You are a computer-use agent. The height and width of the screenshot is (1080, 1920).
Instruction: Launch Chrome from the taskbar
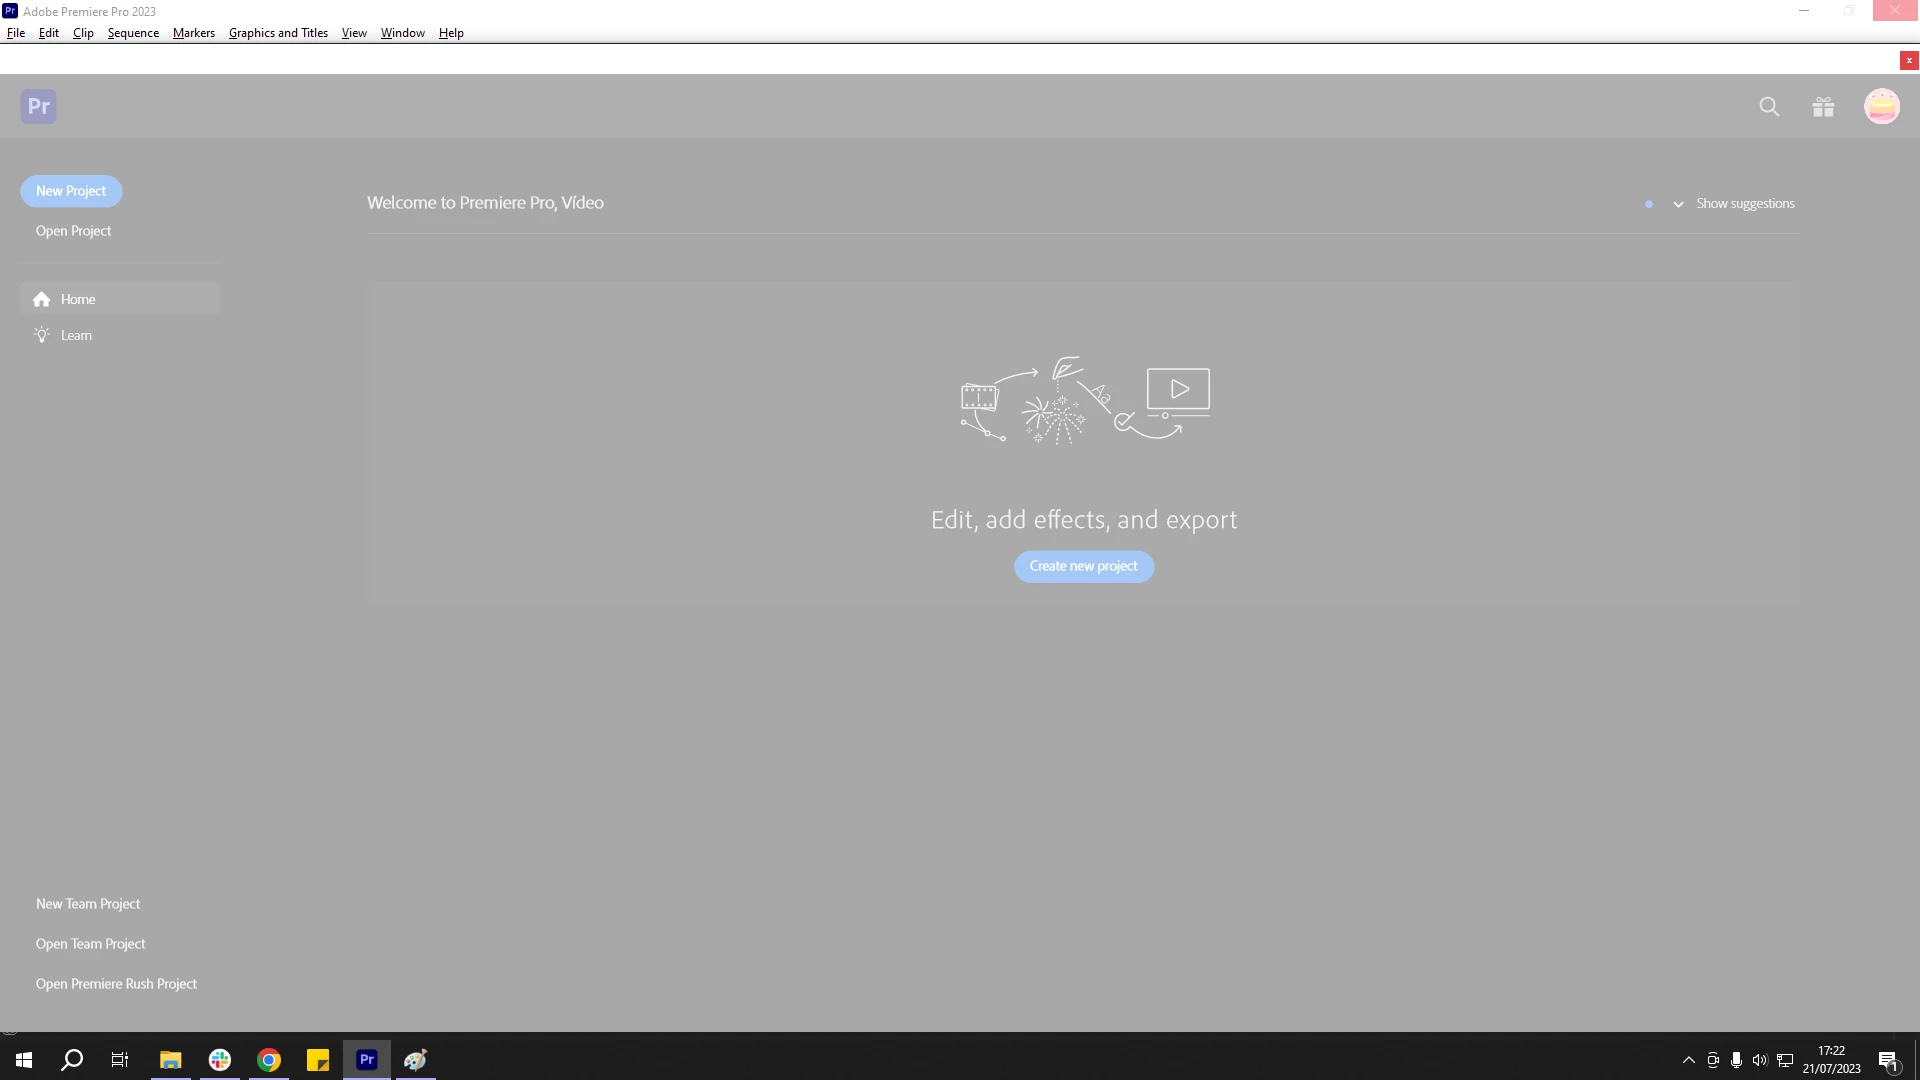click(x=268, y=1059)
